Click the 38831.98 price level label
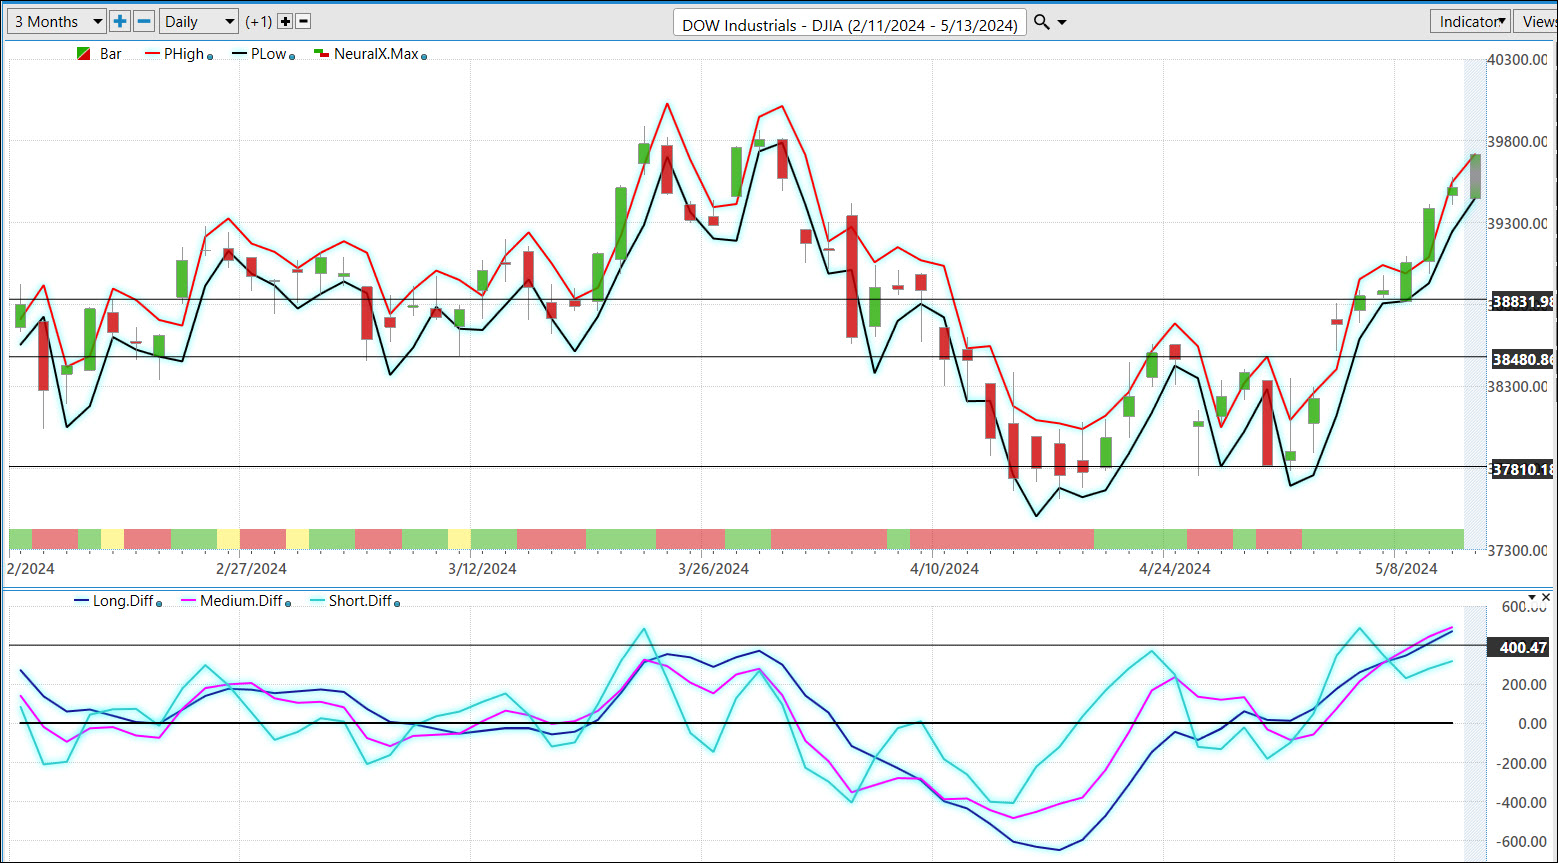Viewport: 1558px width, 863px height. (x=1520, y=301)
